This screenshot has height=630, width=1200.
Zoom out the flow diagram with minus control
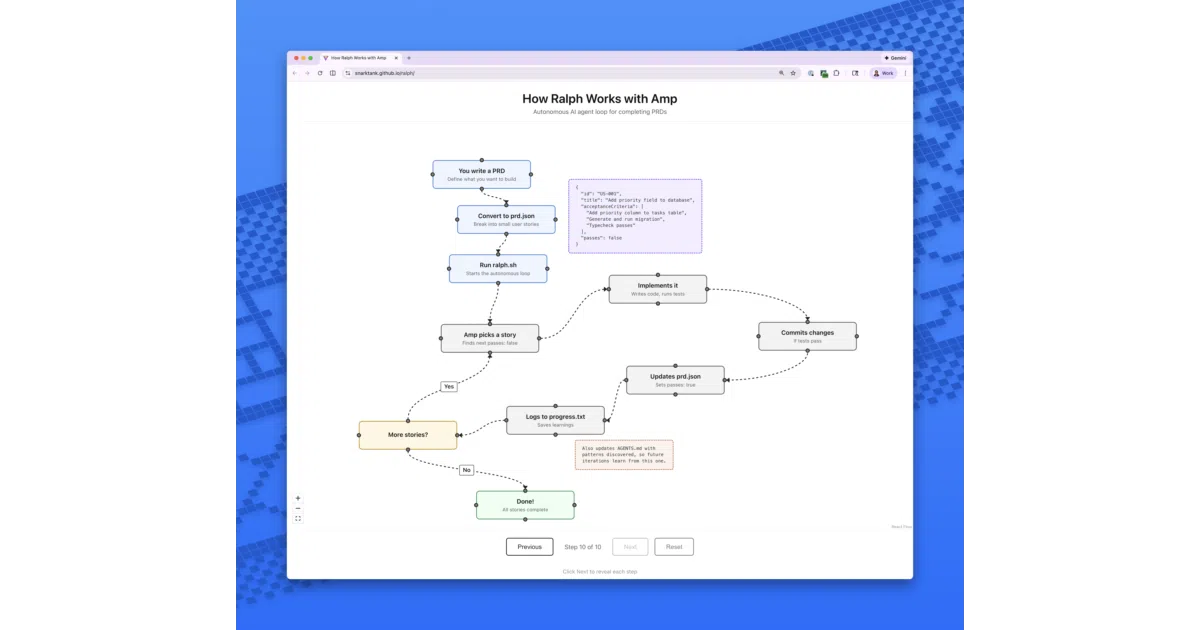(298, 508)
